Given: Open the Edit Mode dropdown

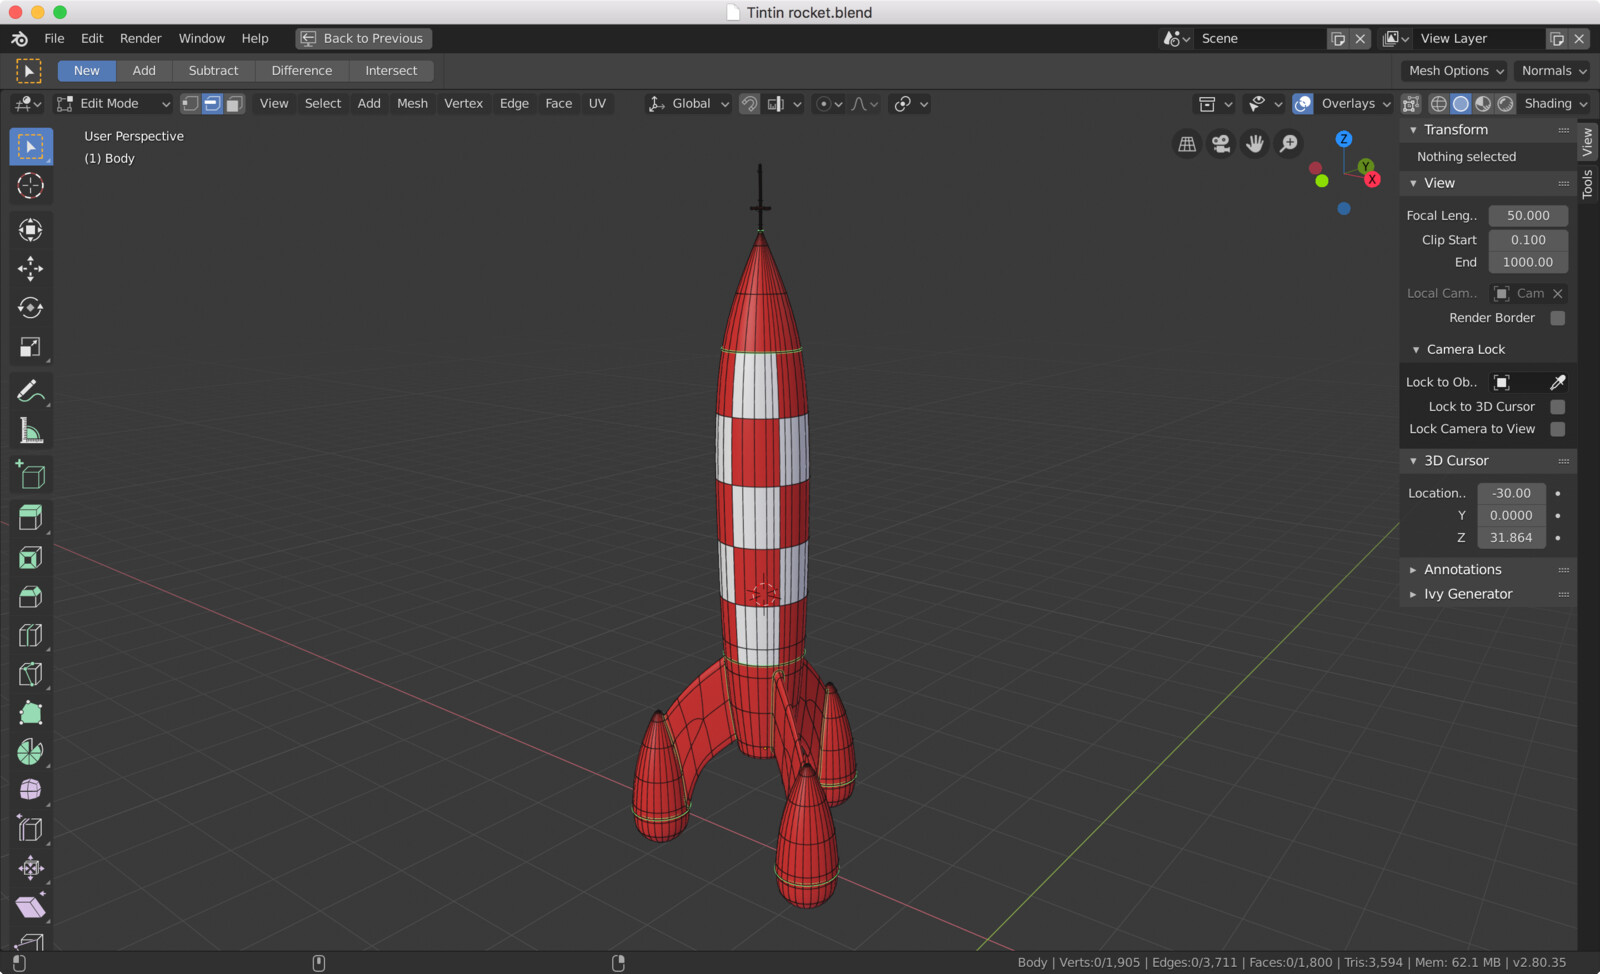Looking at the screenshot, I should tap(113, 104).
